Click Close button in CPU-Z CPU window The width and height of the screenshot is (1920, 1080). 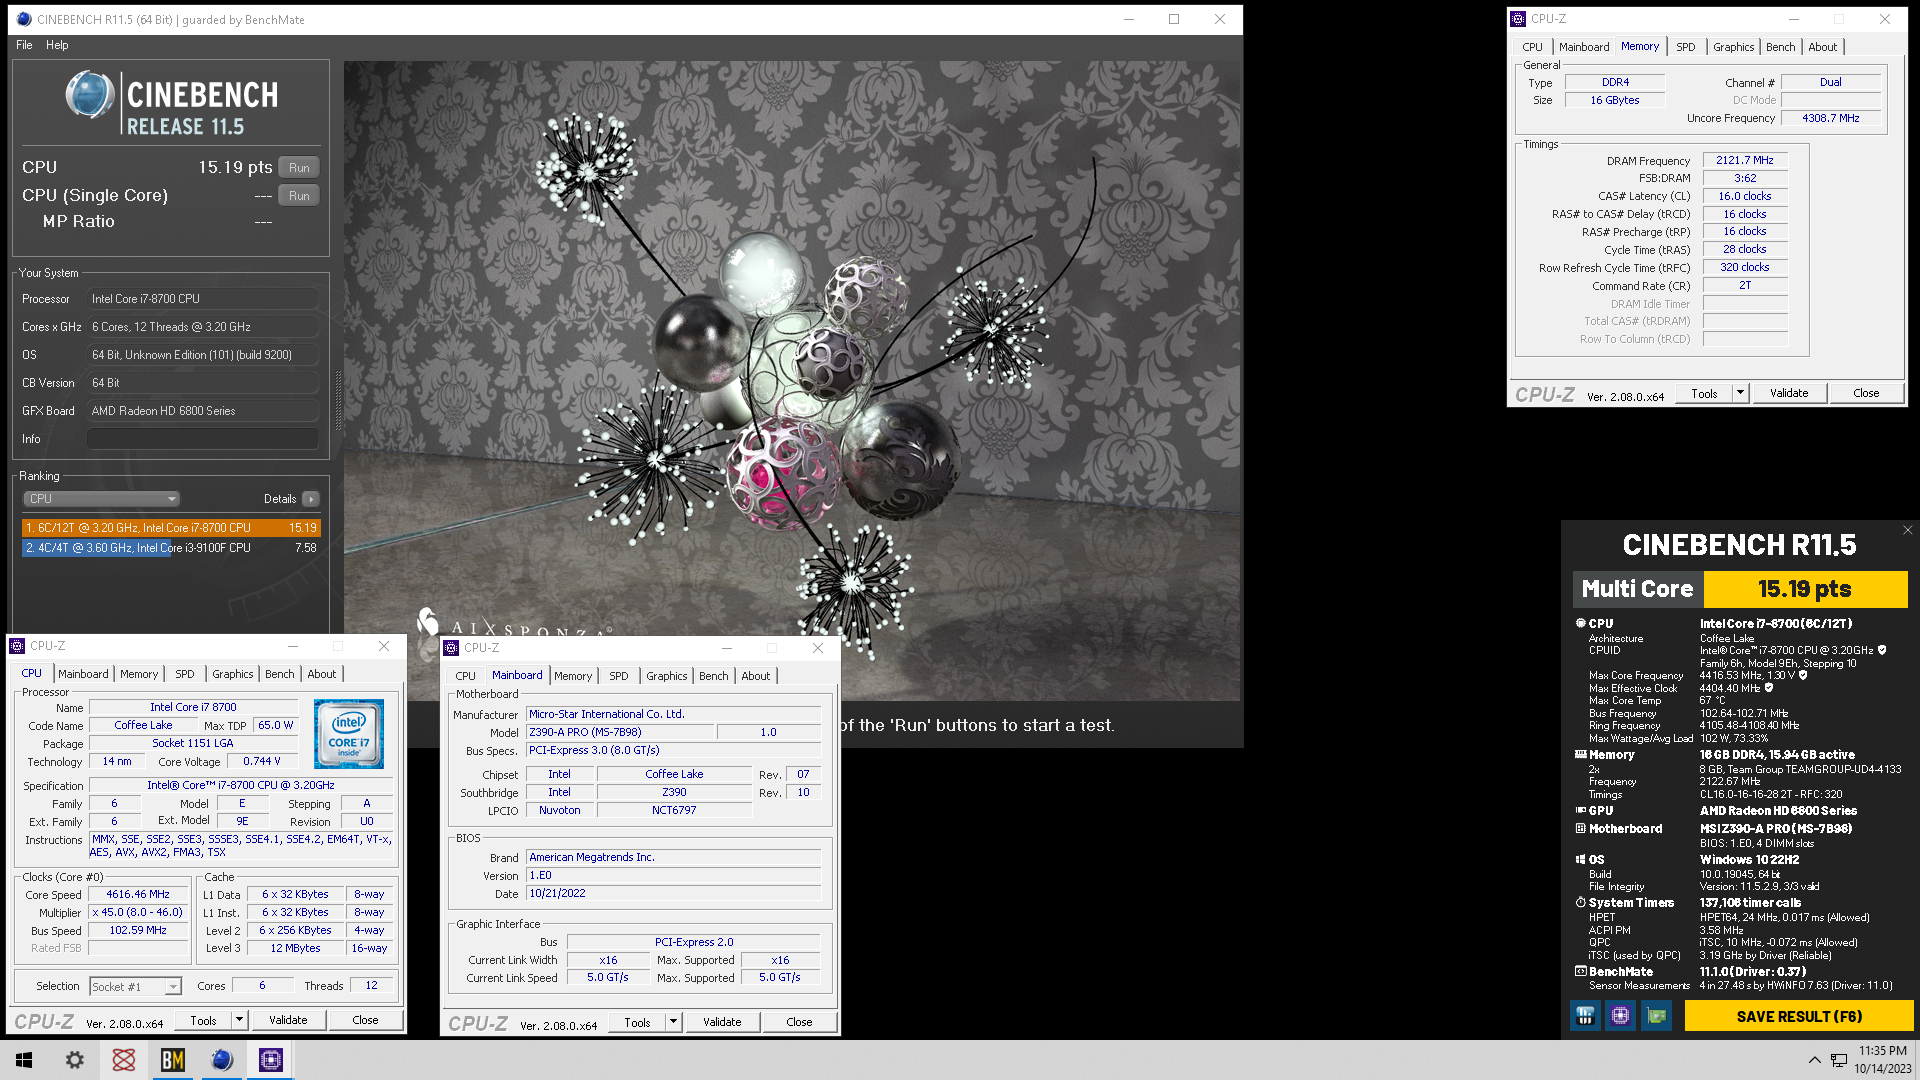click(x=365, y=1020)
